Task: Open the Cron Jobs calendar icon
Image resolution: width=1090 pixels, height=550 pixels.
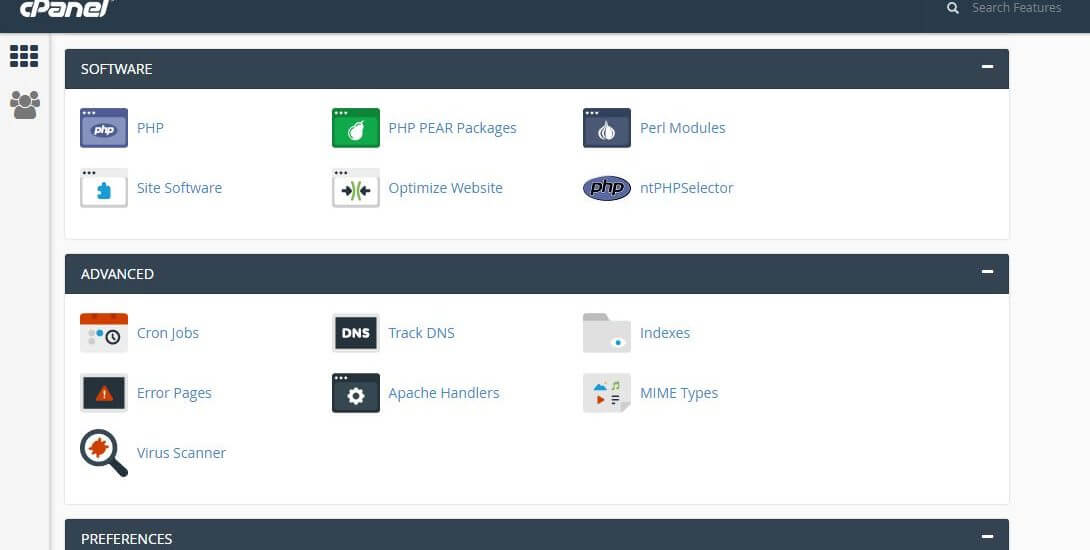Action: (x=104, y=333)
